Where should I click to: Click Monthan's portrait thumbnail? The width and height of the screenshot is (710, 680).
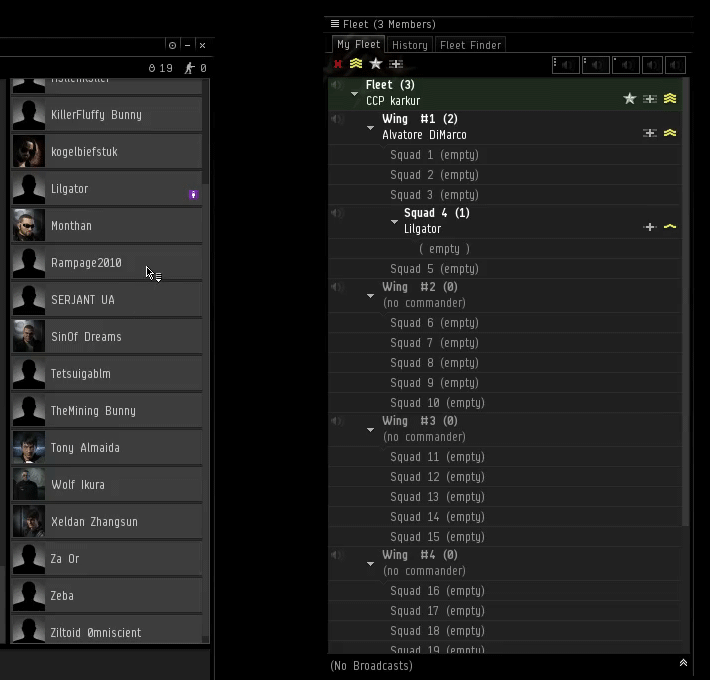tap(29, 225)
